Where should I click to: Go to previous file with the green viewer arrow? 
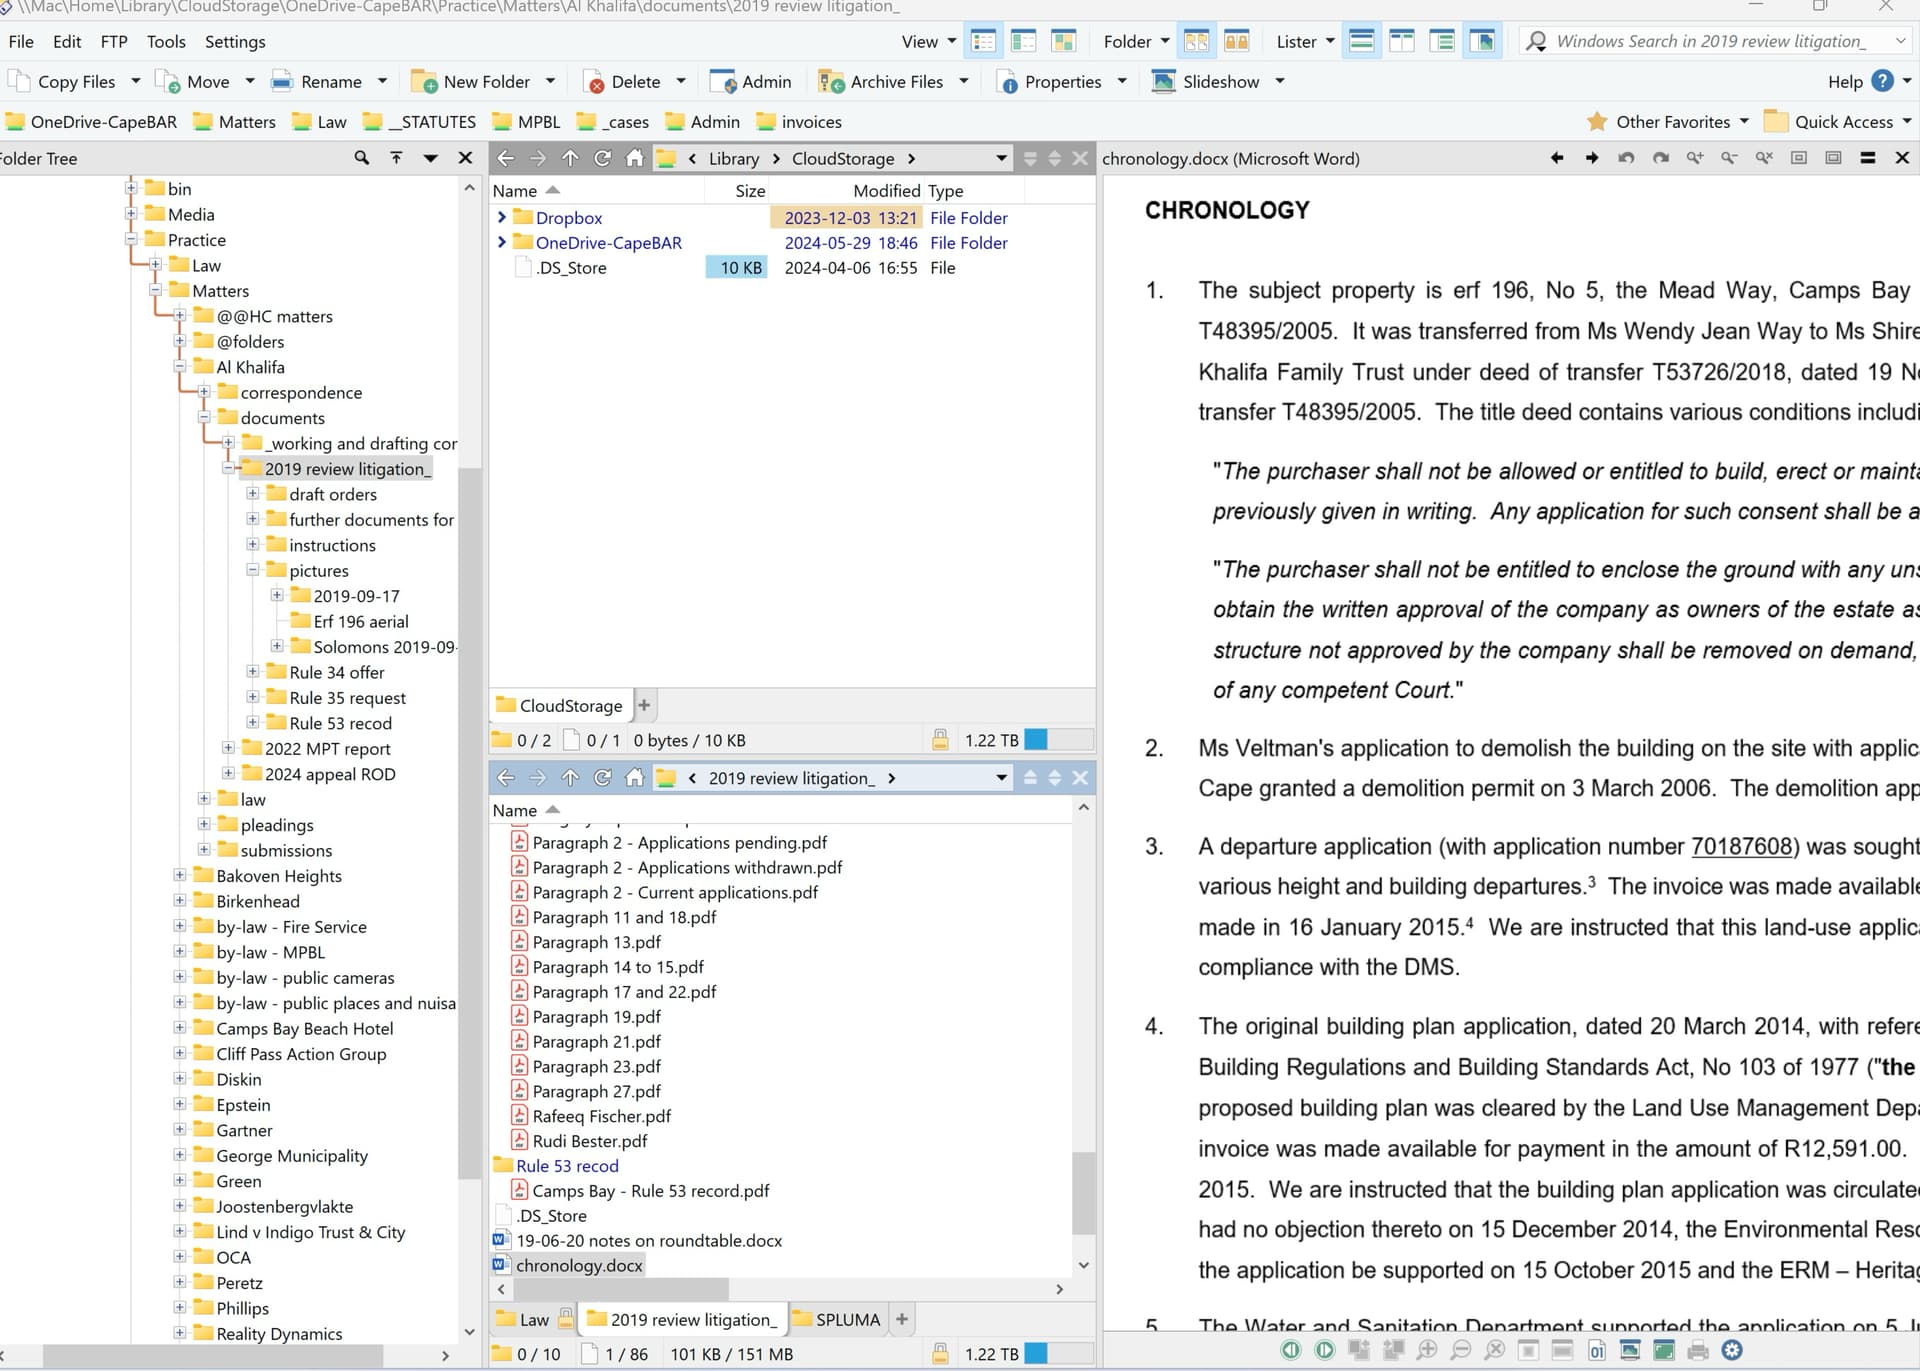click(1291, 1350)
